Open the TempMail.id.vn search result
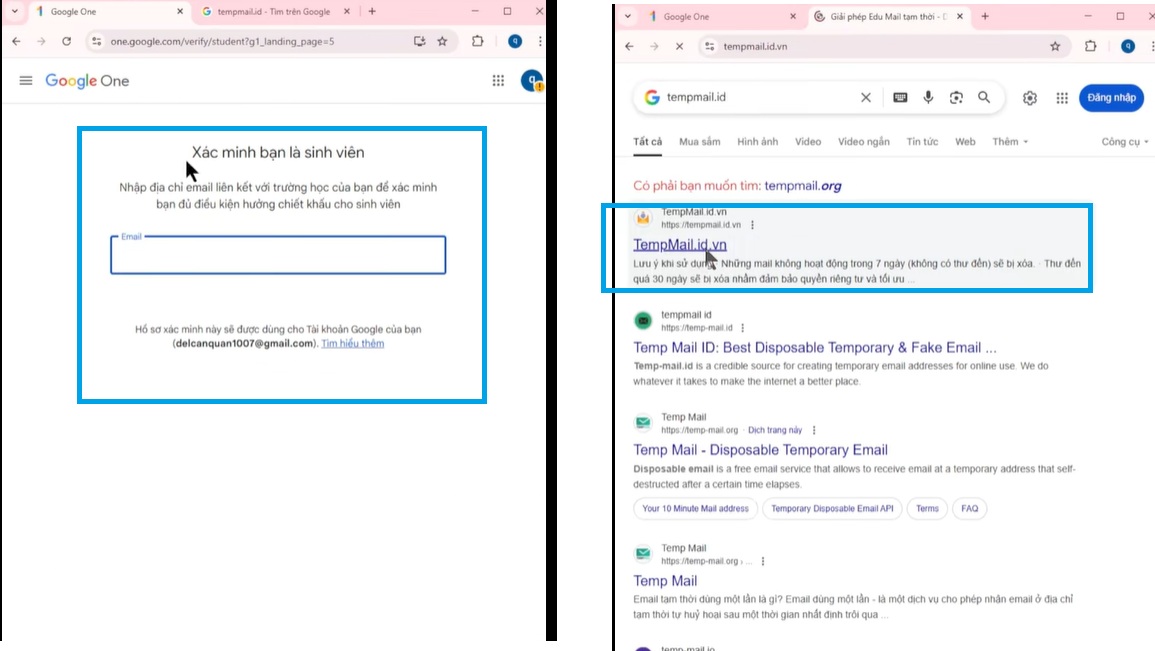 pos(679,244)
